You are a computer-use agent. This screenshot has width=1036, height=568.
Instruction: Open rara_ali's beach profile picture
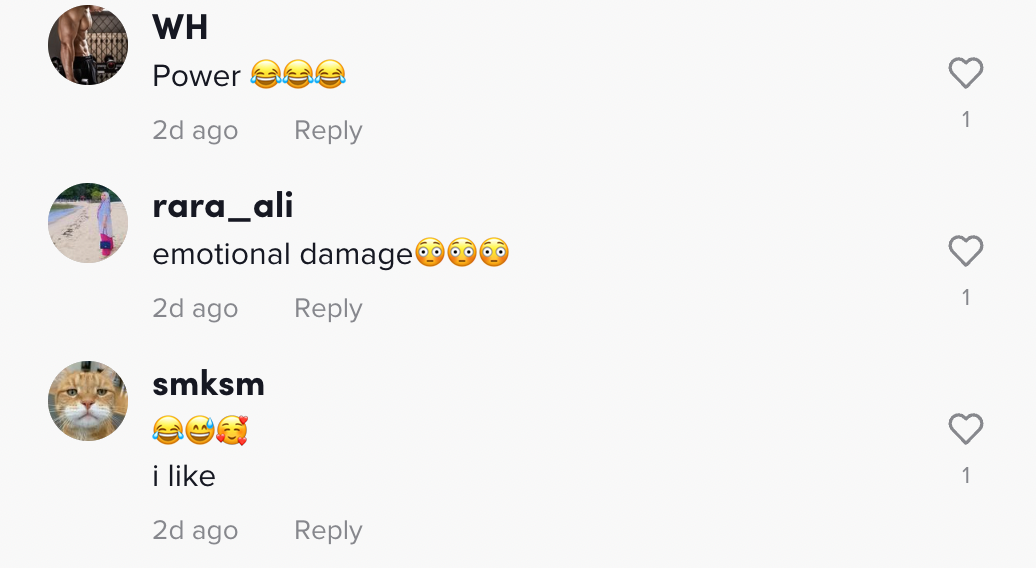click(88, 223)
